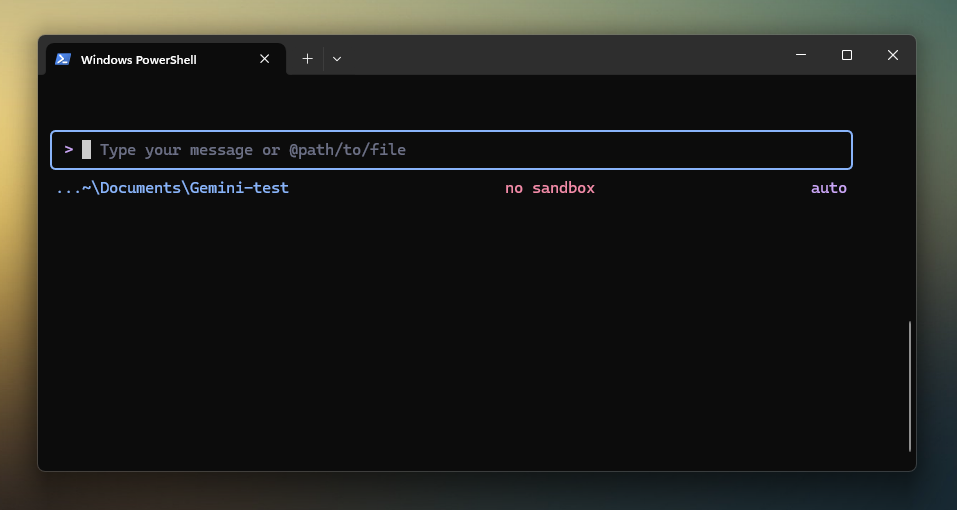Image resolution: width=957 pixels, height=510 pixels.
Task: Click the ">" prompt symbol
Action: pyautogui.click(x=69, y=149)
